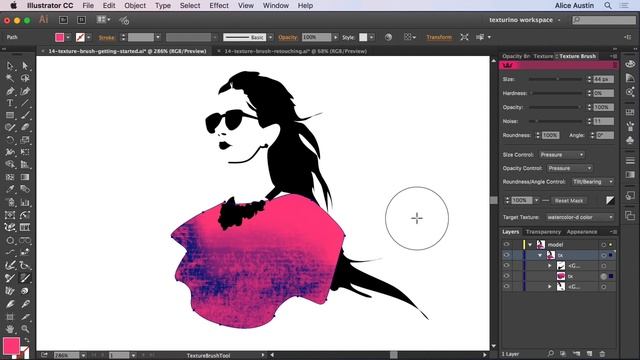Viewport: 640px width, 360px height.
Task: Open the Object menu
Action: click(135, 6)
